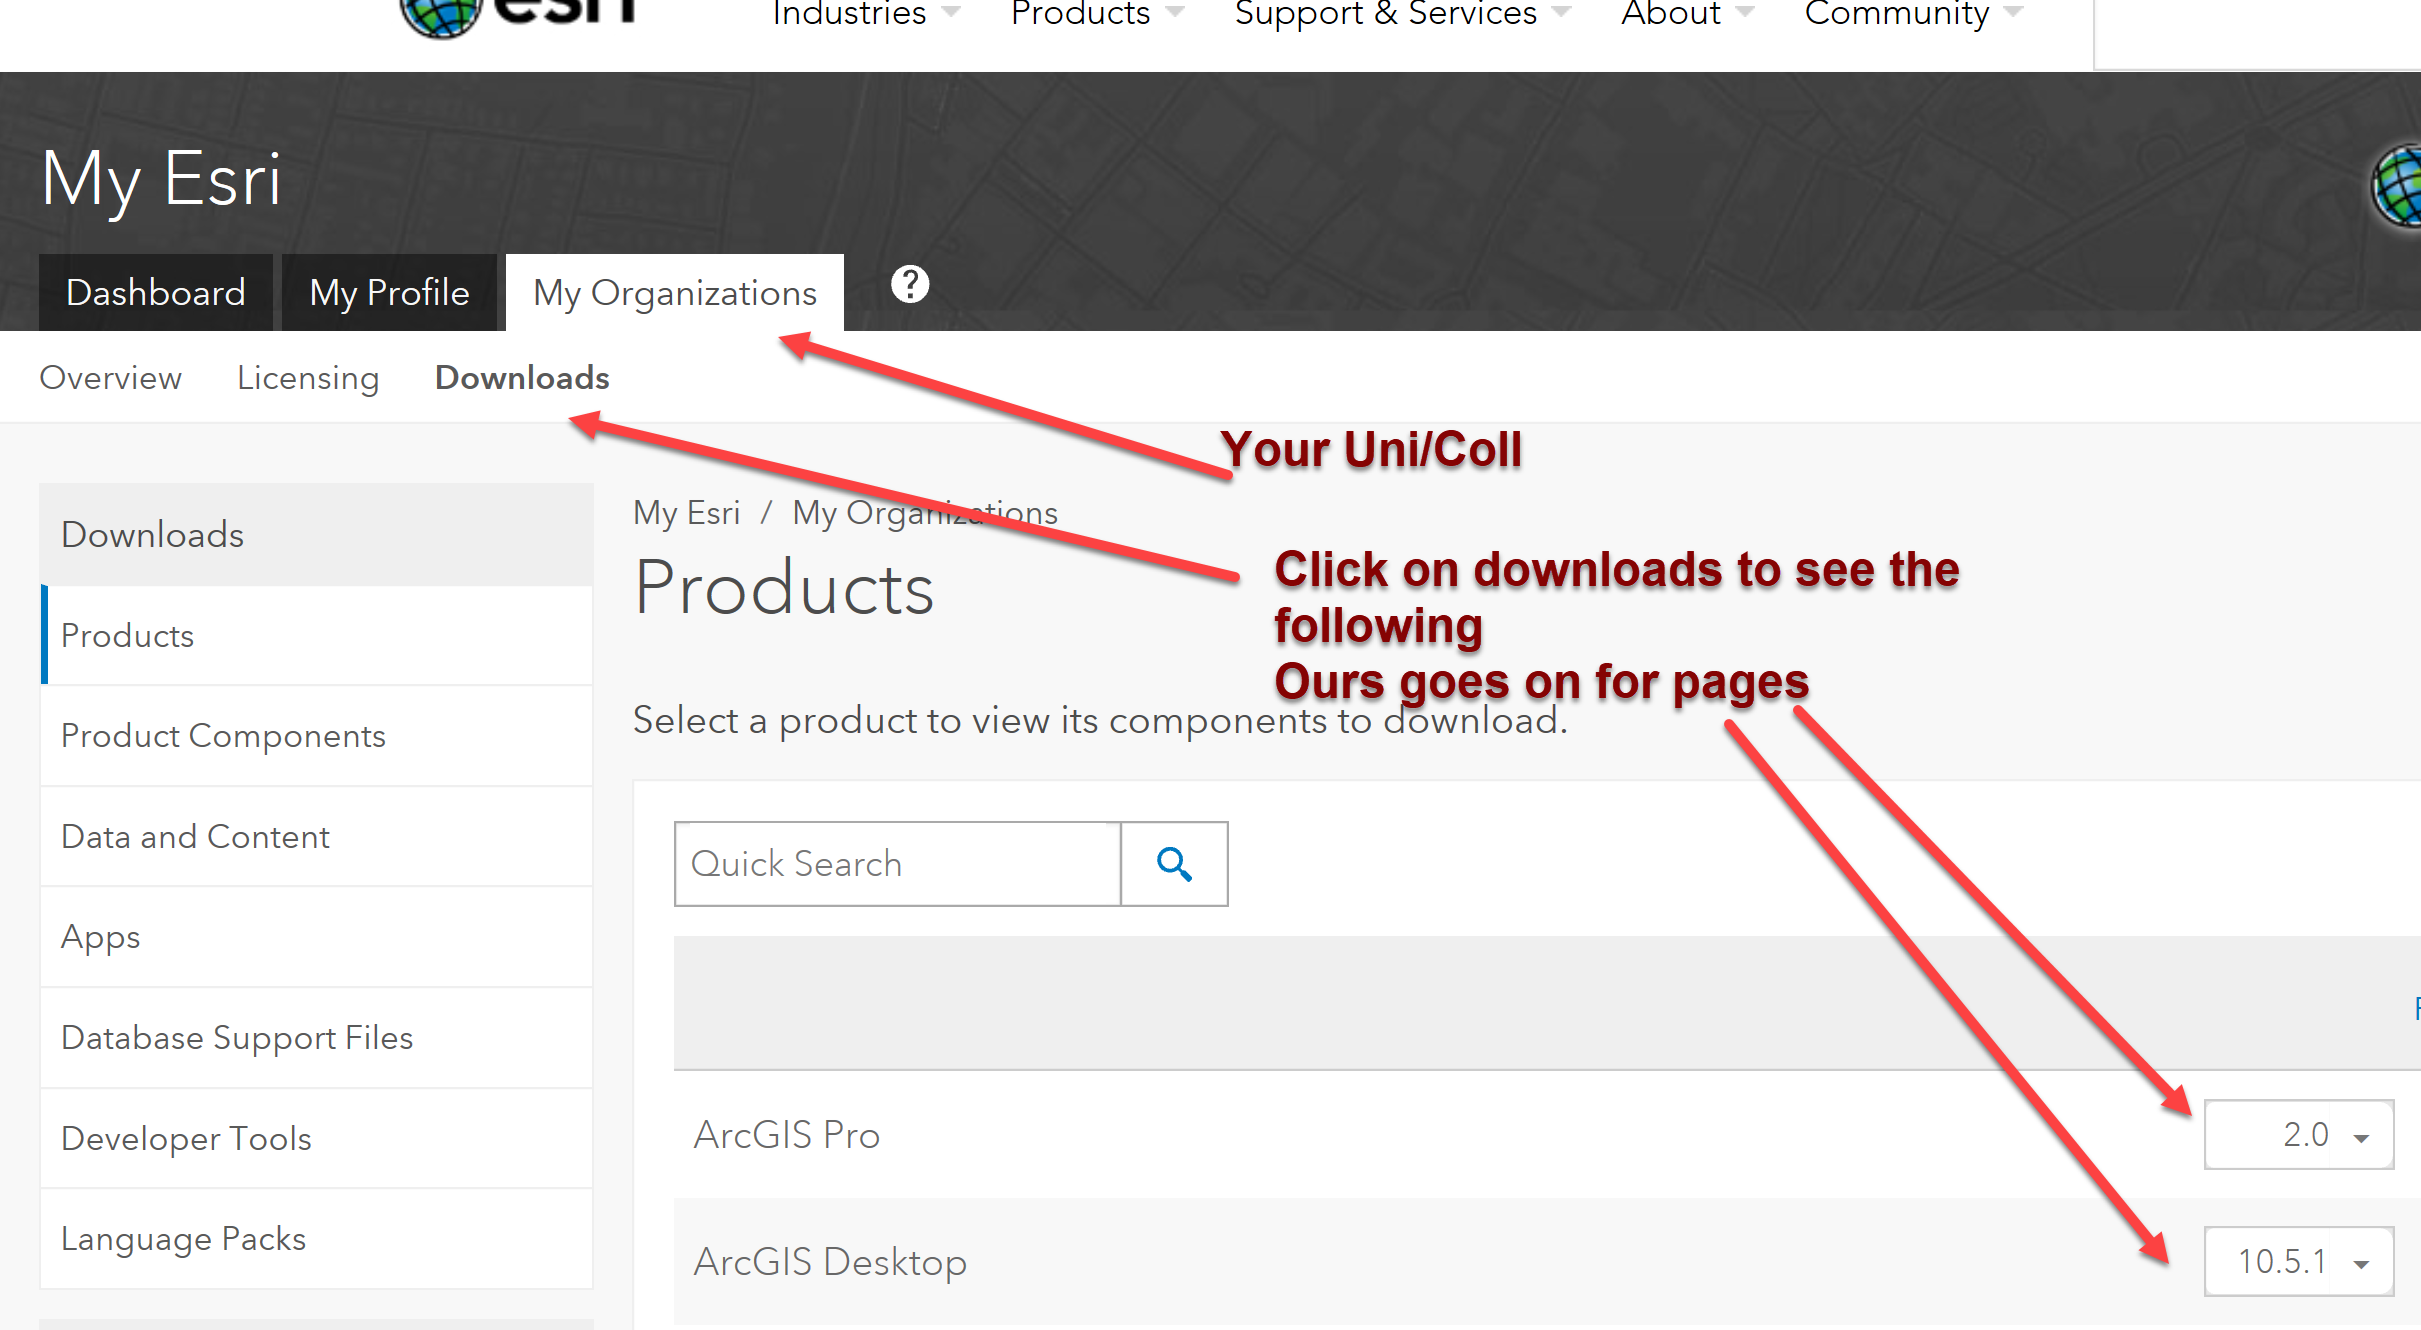Screen dimensions: 2421x1330
Task: Open Data and Content sidebar item
Action: pyautogui.click(x=195, y=837)
